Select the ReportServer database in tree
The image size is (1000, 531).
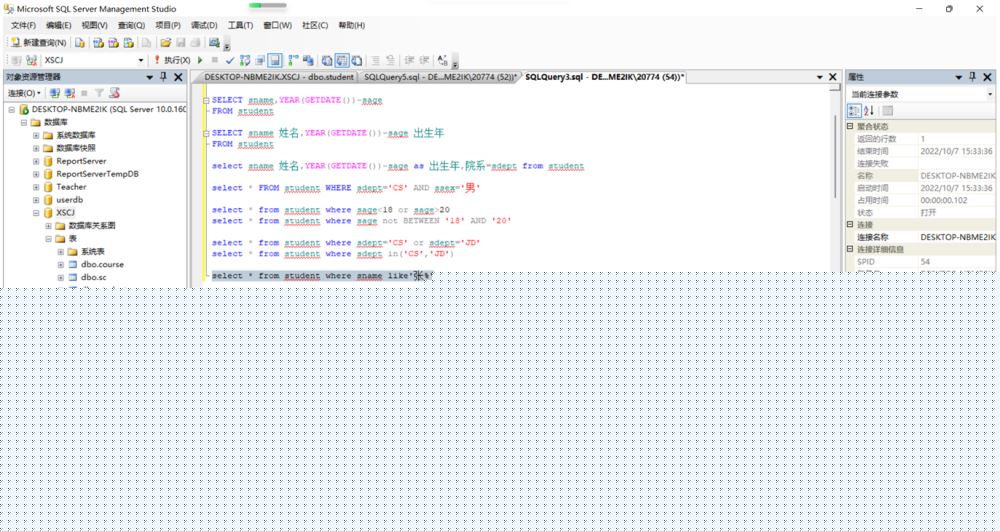coord(81,161)
